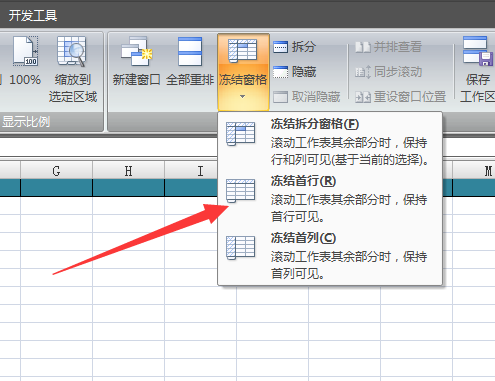This screenshot has width=495, height=381.
Task: Click the 并排查看 side-by-side button
Action: tap(389, 47)
